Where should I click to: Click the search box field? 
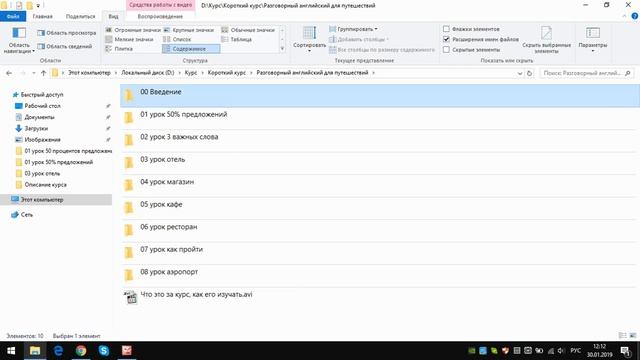587,73
